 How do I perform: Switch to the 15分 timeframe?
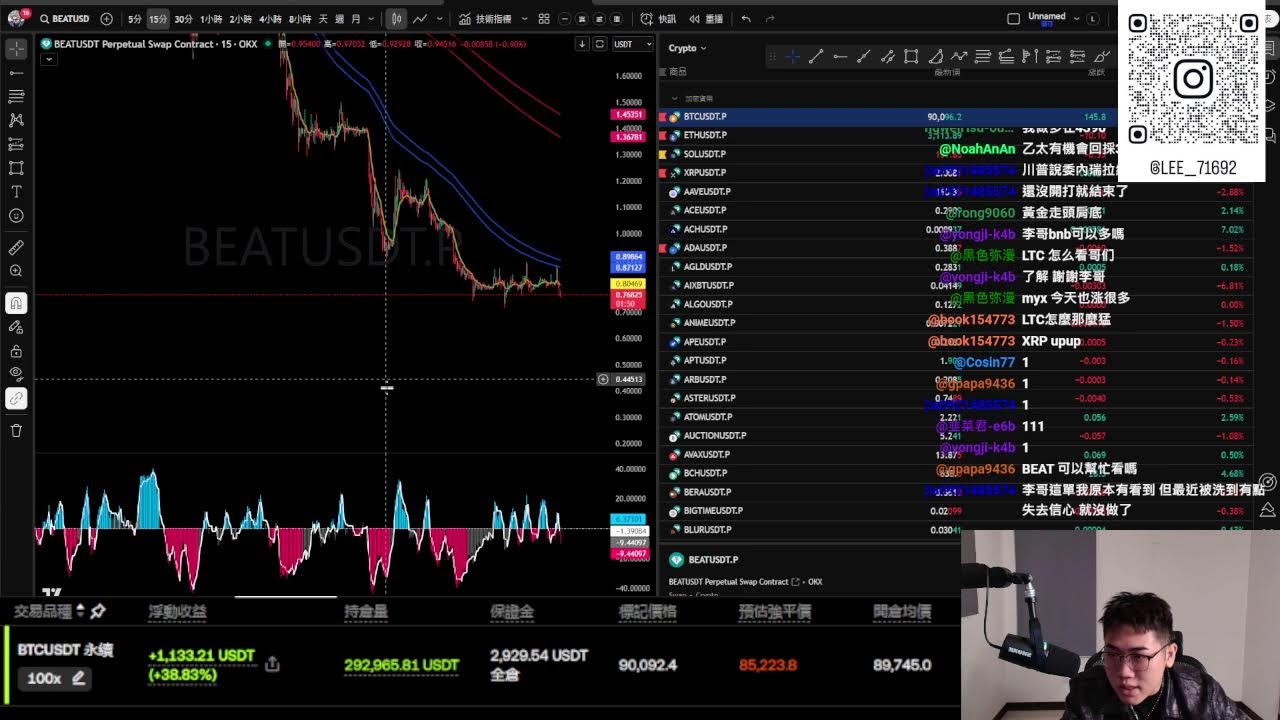pos(158,19)
